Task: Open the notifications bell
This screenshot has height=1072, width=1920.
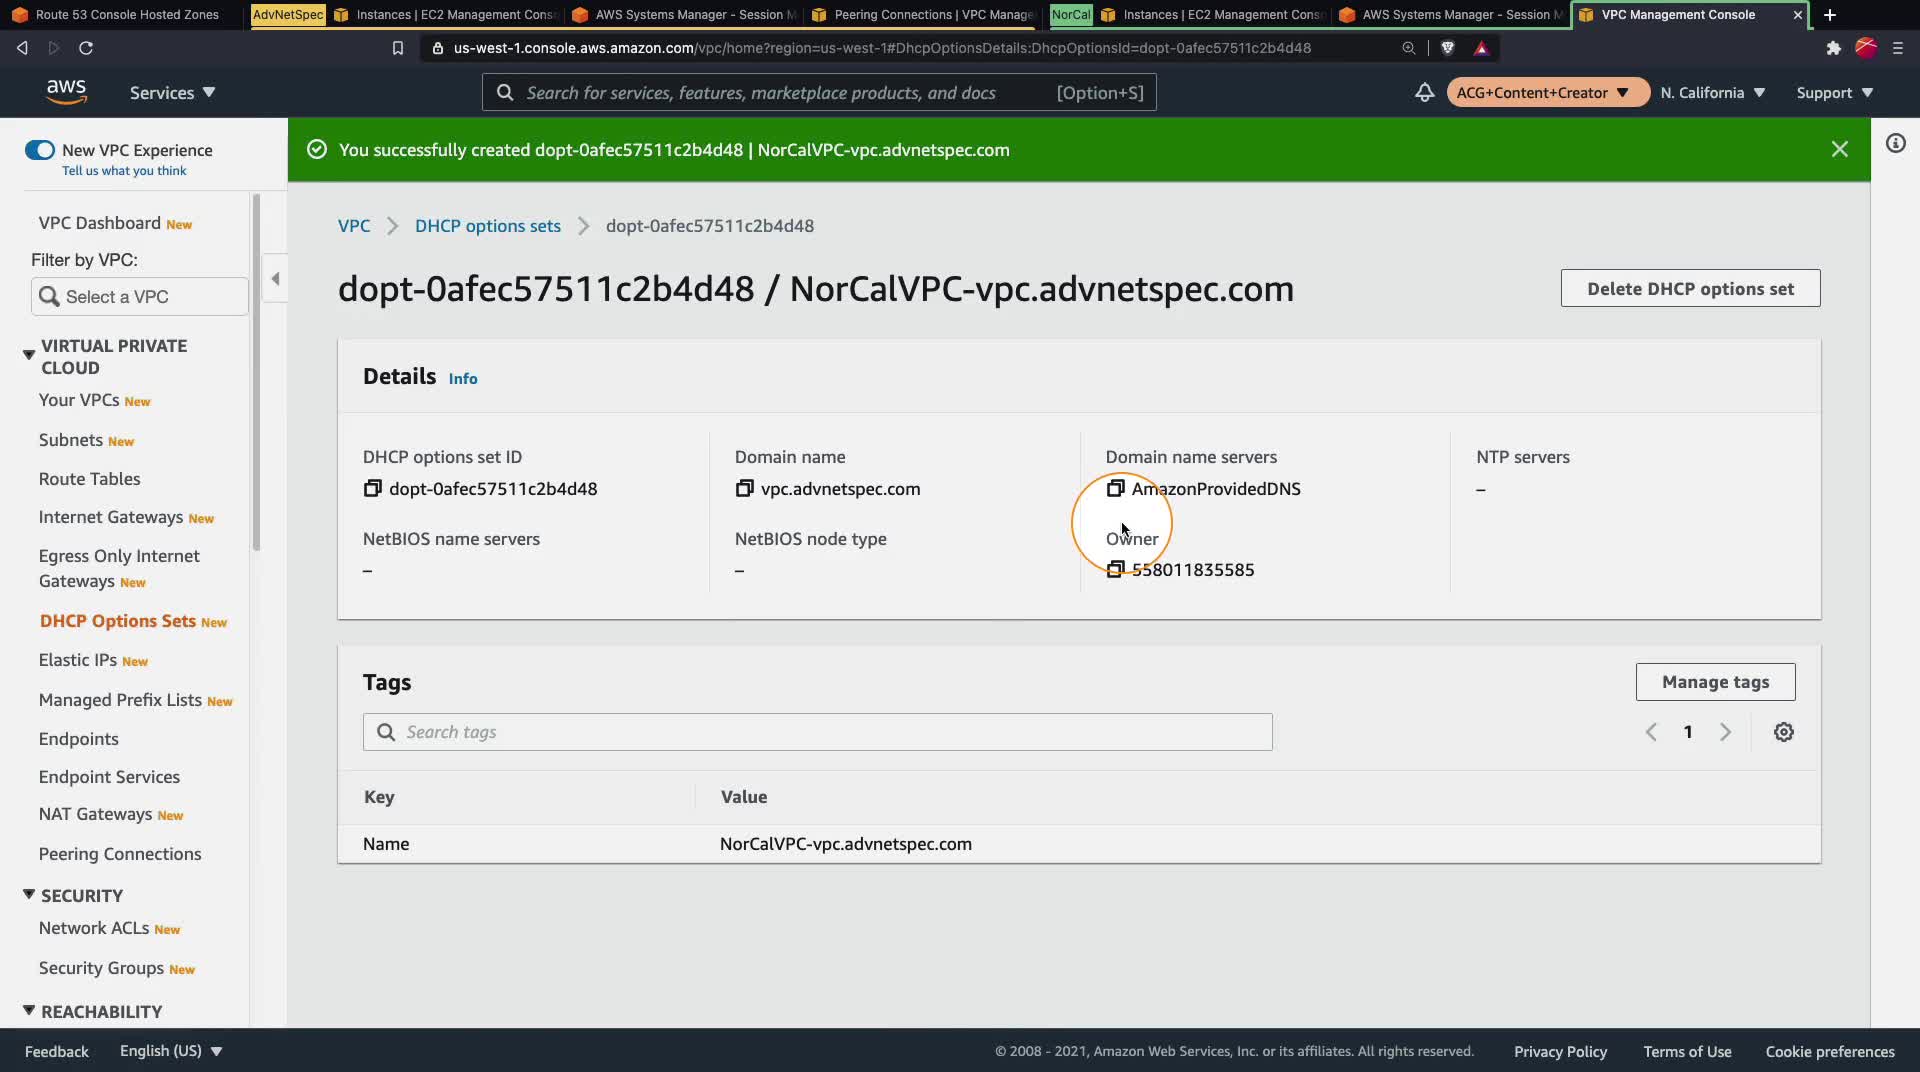Action: (x=1424, y=92)
